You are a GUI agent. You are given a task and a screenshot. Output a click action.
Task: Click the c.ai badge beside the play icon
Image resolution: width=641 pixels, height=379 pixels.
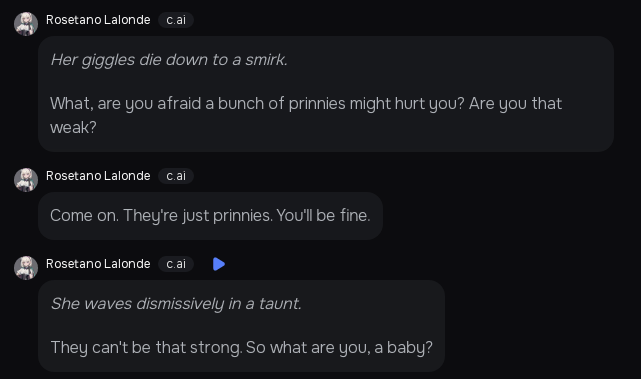pos(176,264)
